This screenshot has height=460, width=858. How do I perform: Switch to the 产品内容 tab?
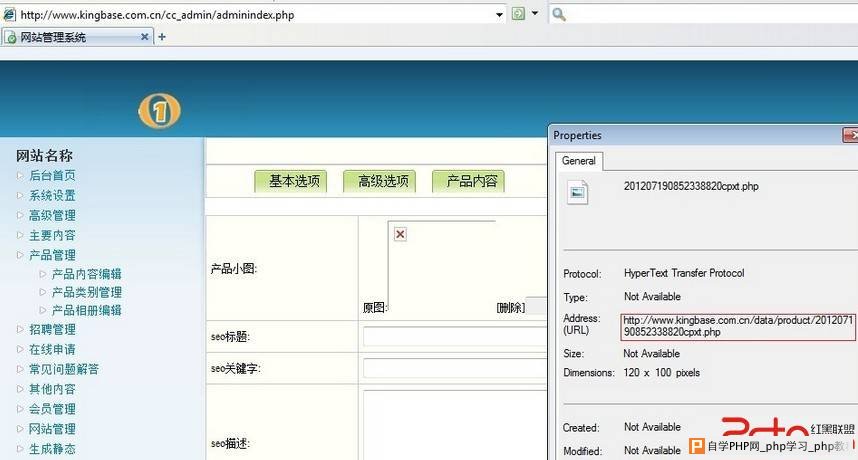coord(468,181)
